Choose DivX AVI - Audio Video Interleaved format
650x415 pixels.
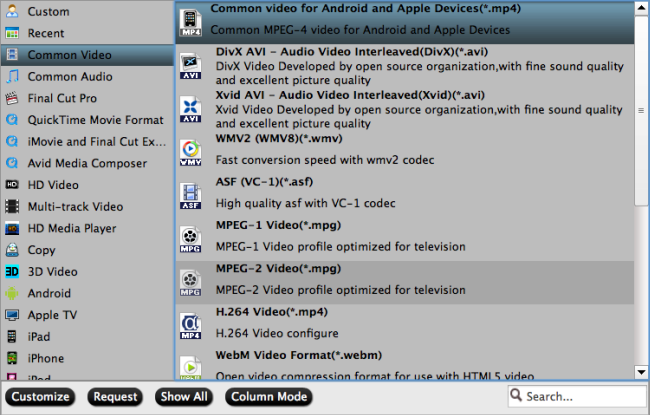(405, 66)
